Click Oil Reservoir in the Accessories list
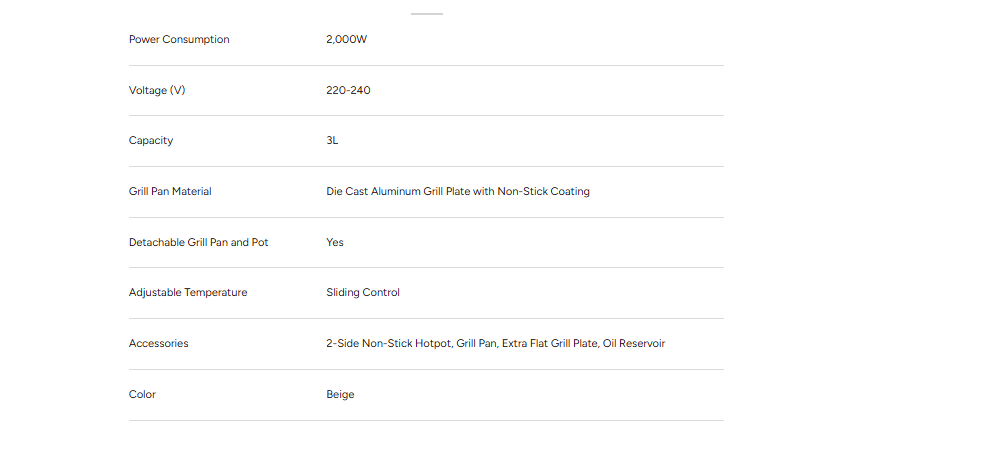This screenshot has height=453, width=1004. pyautogui.click(x=634, y=343)
